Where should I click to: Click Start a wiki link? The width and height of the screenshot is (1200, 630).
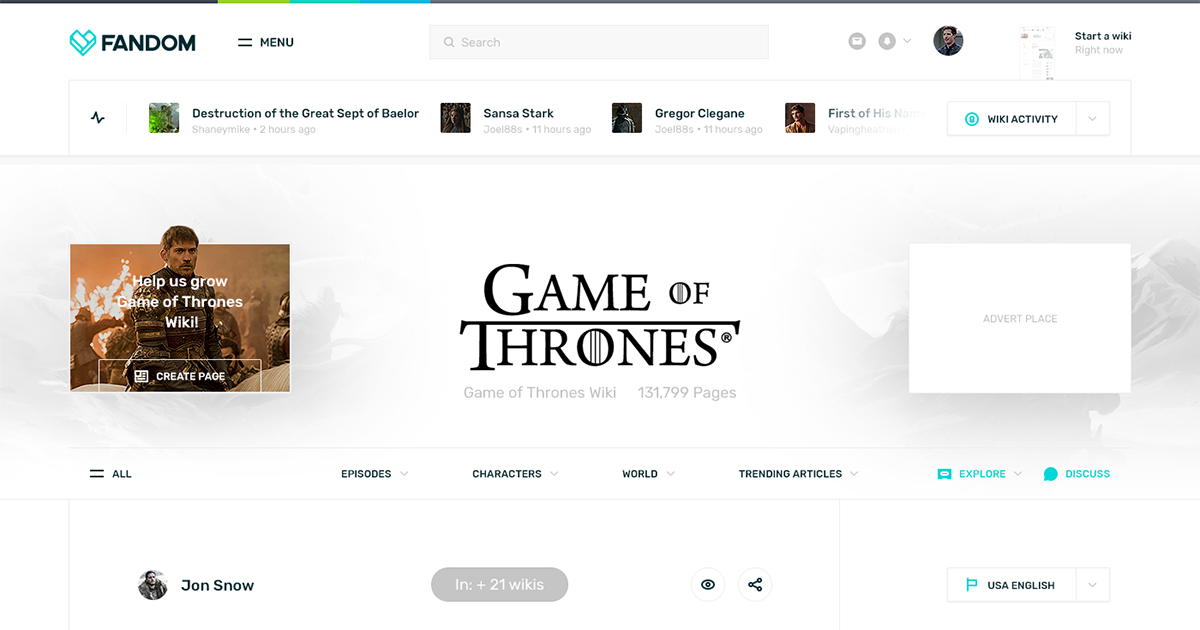click(1103, 36)
